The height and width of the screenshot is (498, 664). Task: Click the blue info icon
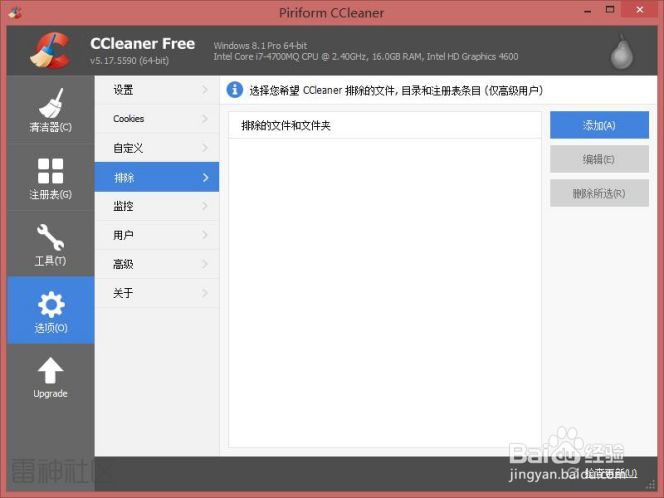235,90
